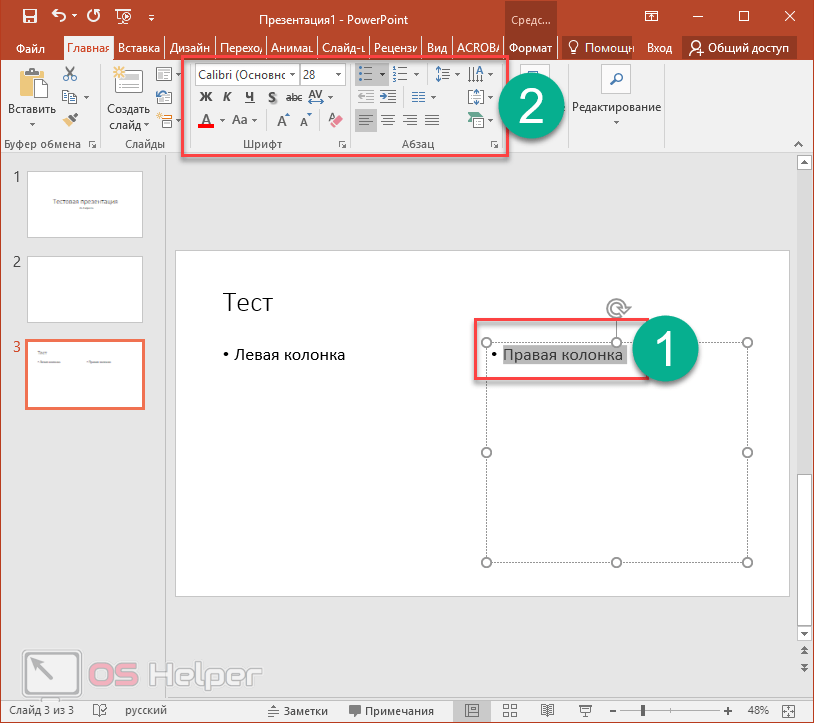Center the paragraph text
The image size is (814, 723).
pos(388,120)
